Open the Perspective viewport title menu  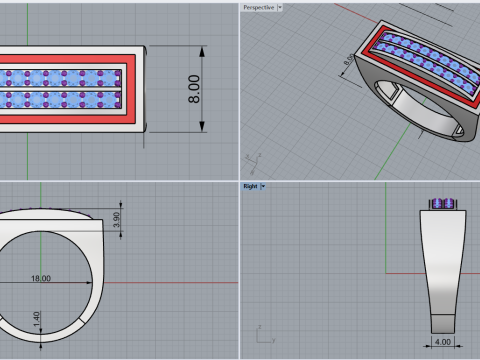coord(259,8)
